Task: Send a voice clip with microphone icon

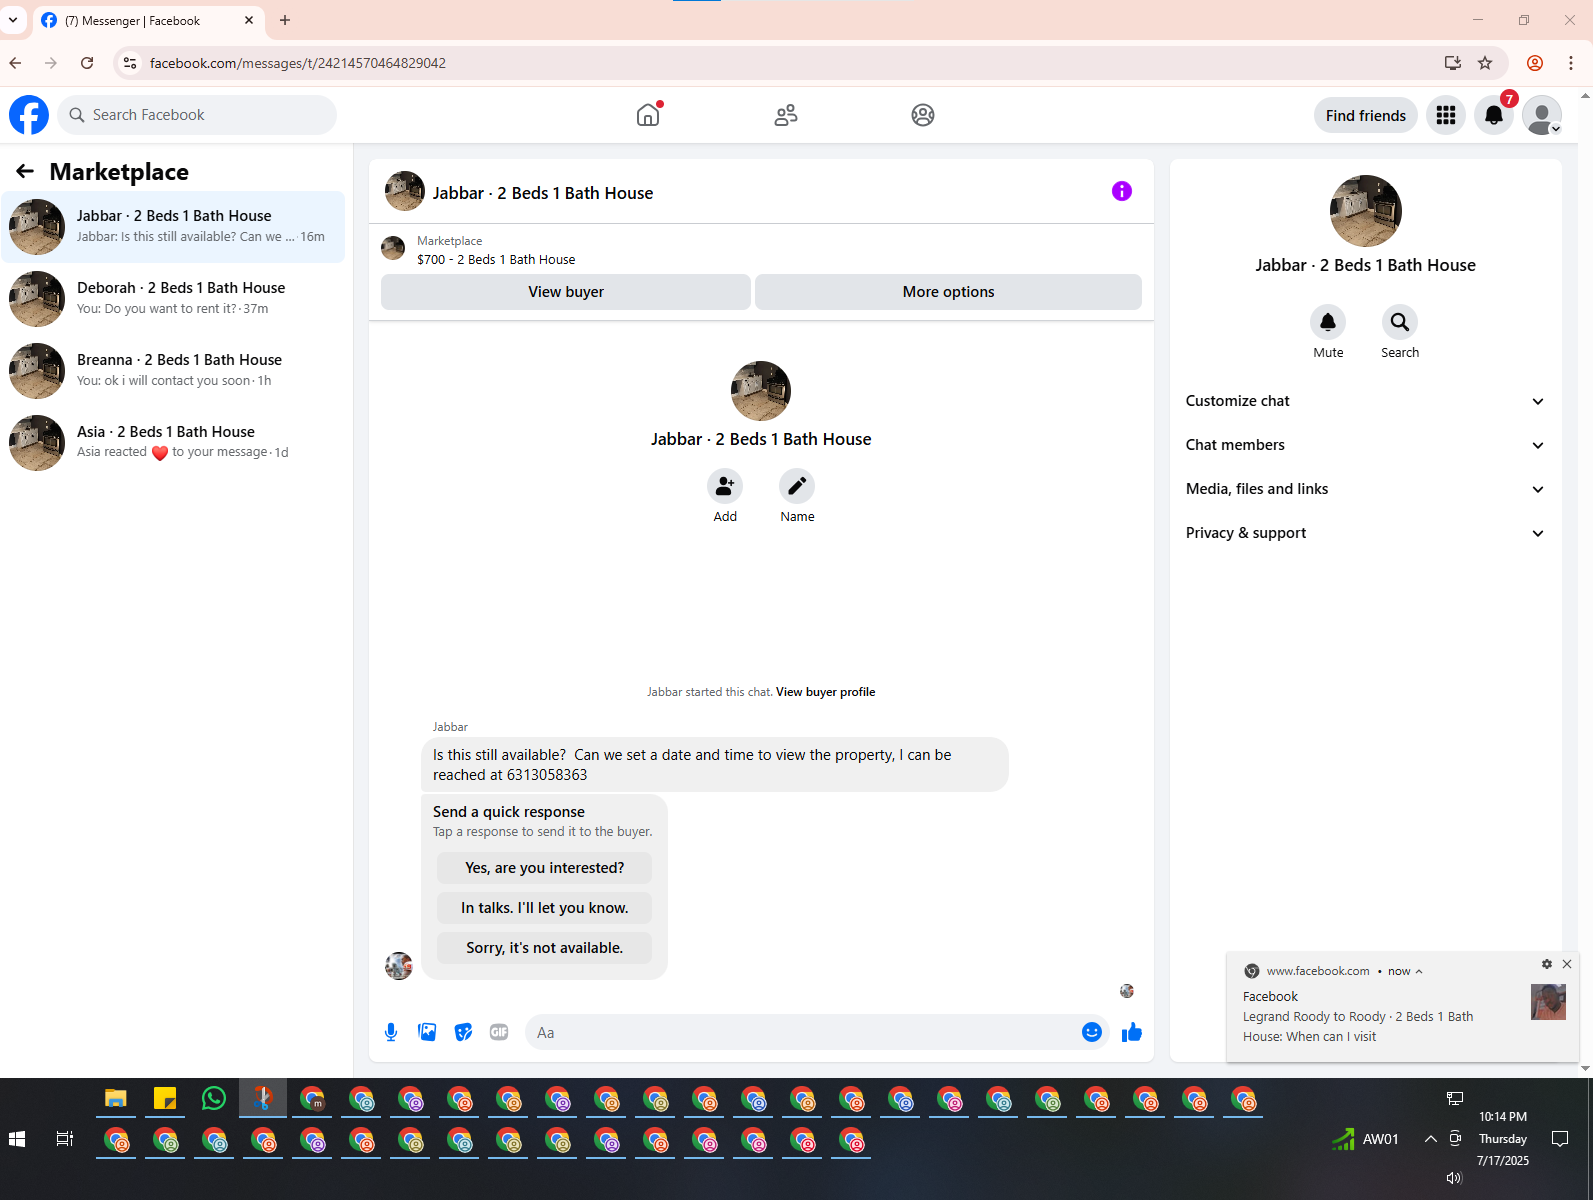Action: pos(391,1032)
